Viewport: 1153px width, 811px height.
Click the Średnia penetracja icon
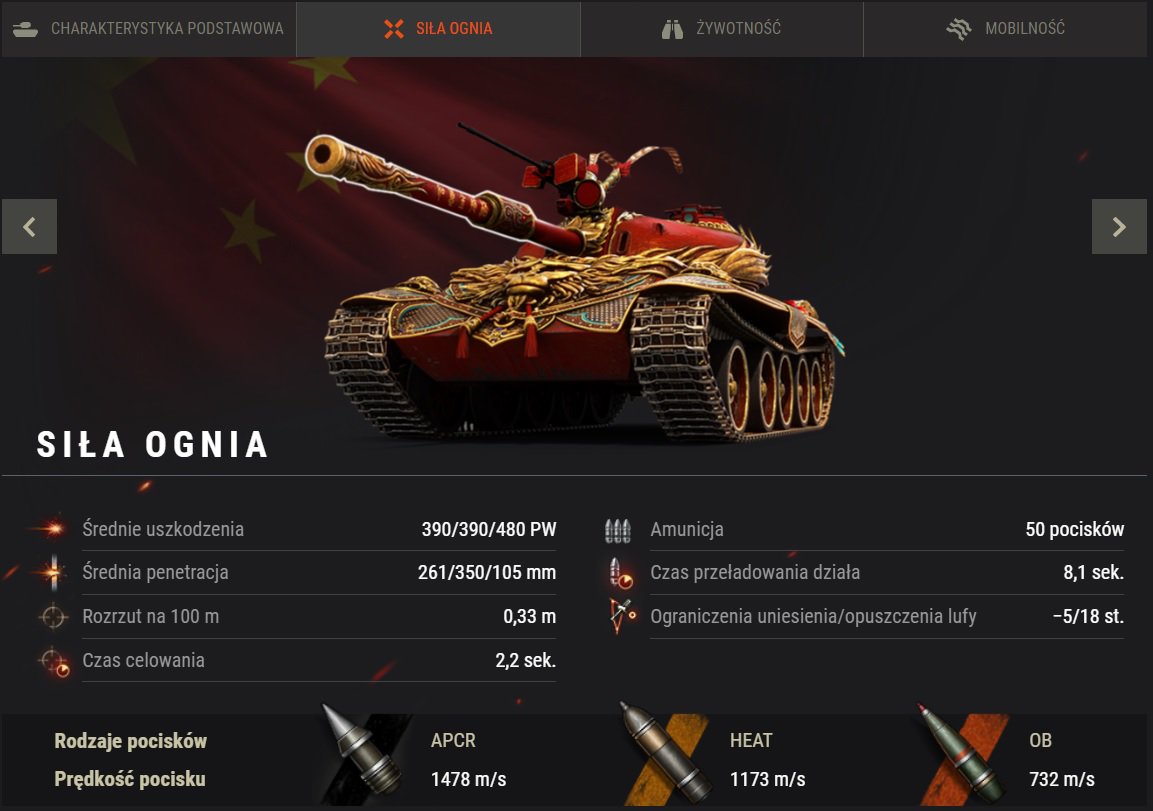coord(53,572)
